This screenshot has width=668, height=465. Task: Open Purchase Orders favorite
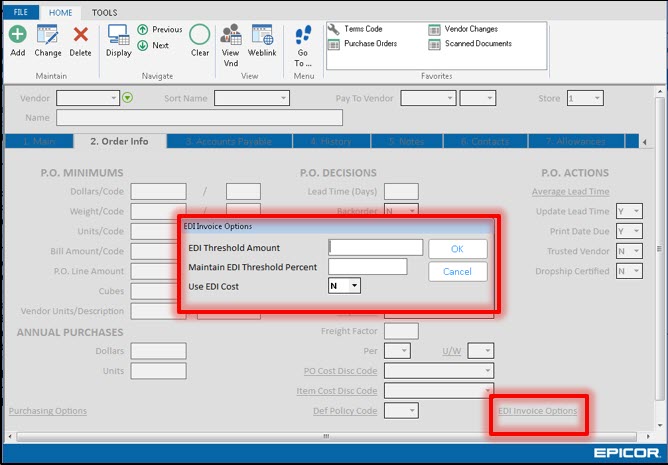[370, 44]
